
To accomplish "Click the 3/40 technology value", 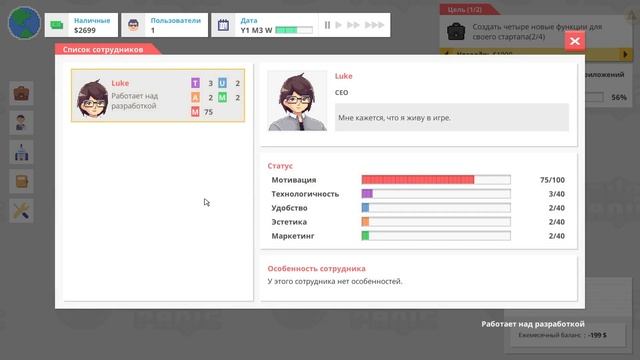I will 557,194.
